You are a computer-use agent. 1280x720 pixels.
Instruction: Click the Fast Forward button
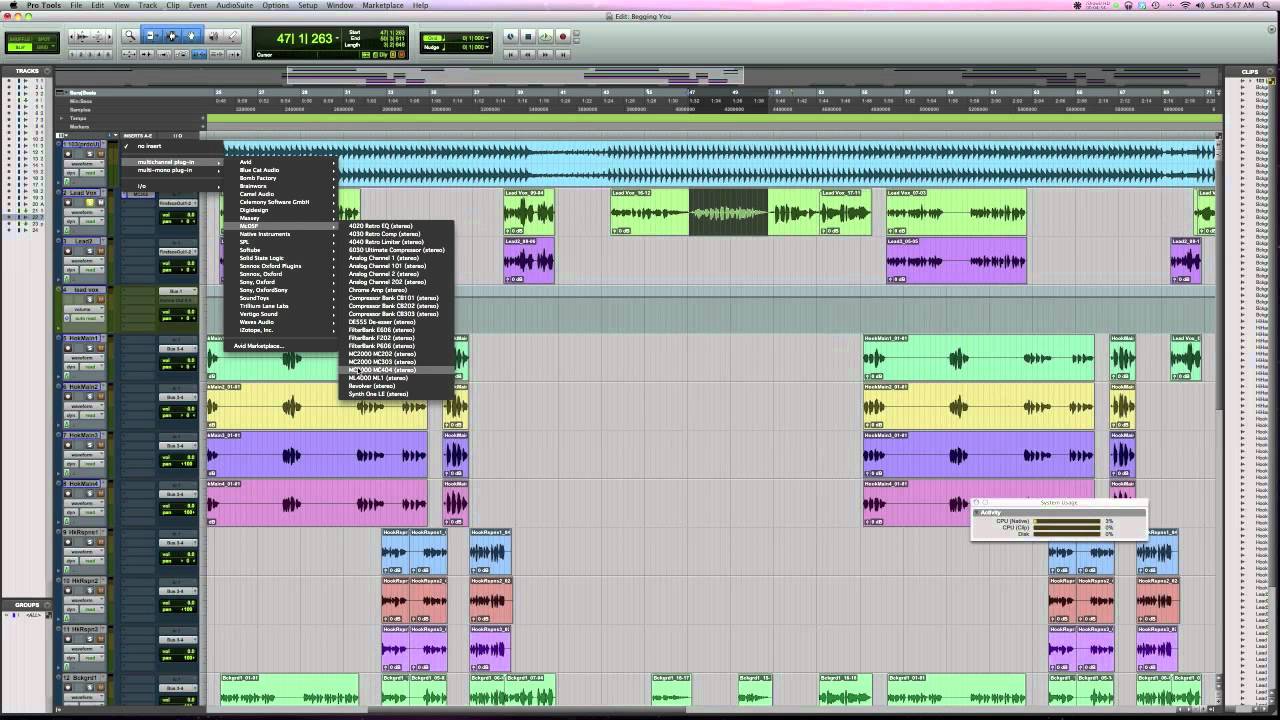(x=545, y=55)
